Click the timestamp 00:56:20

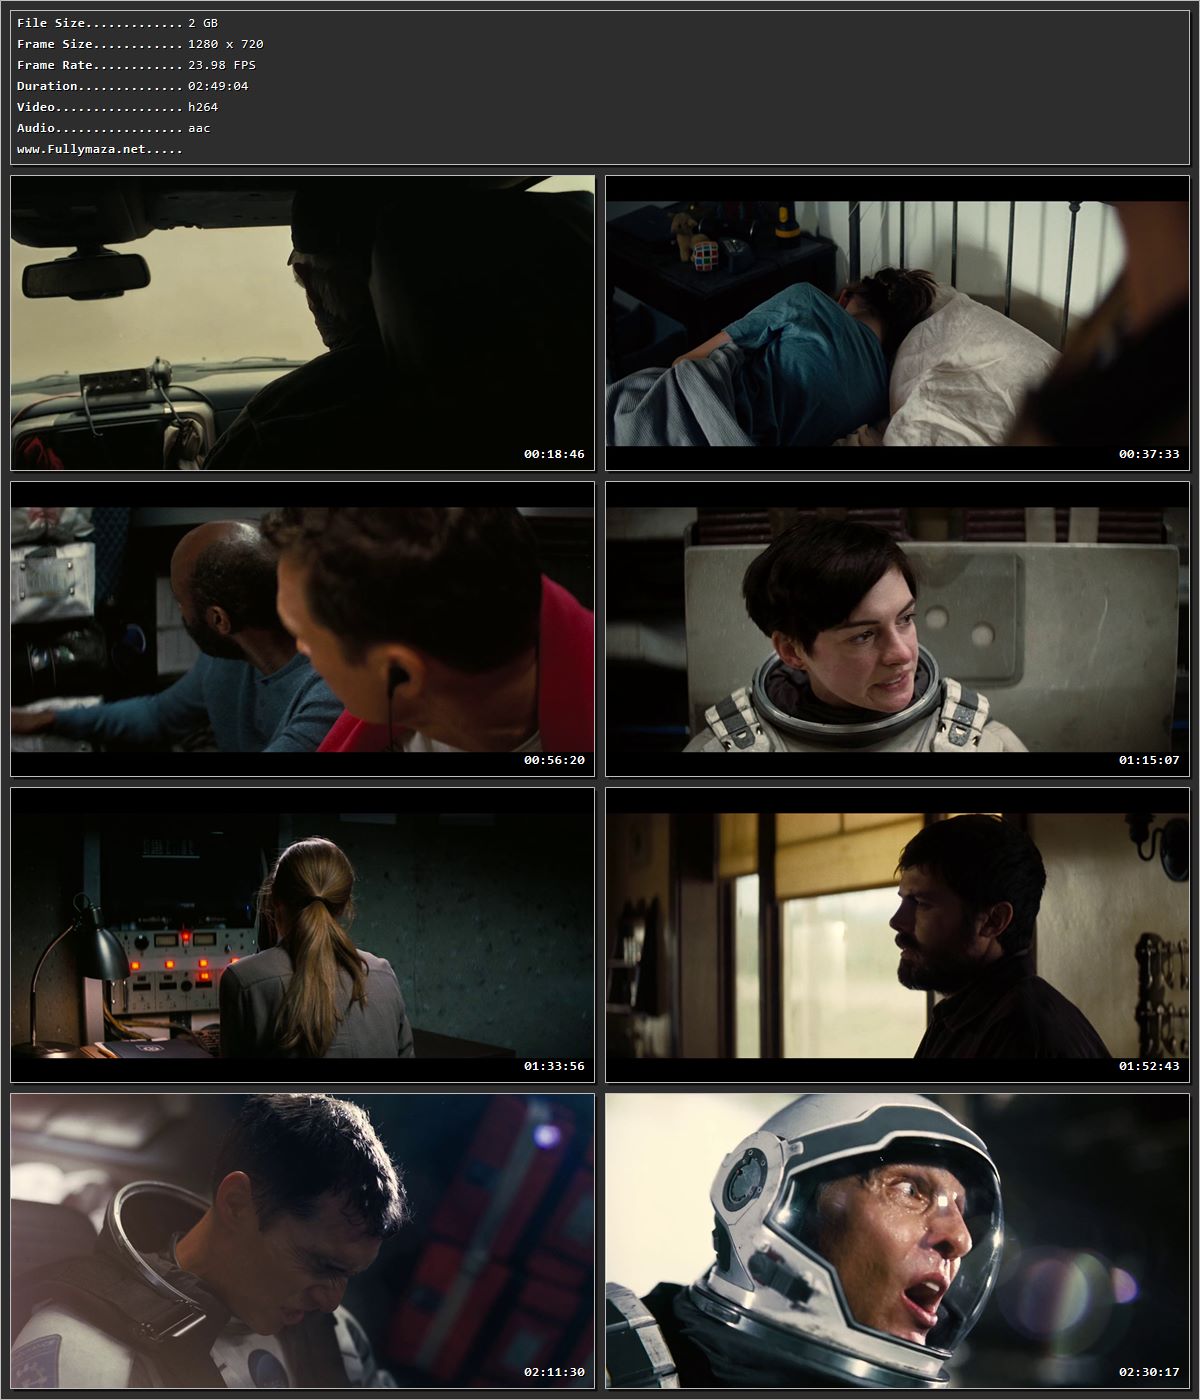coord(554,760)
